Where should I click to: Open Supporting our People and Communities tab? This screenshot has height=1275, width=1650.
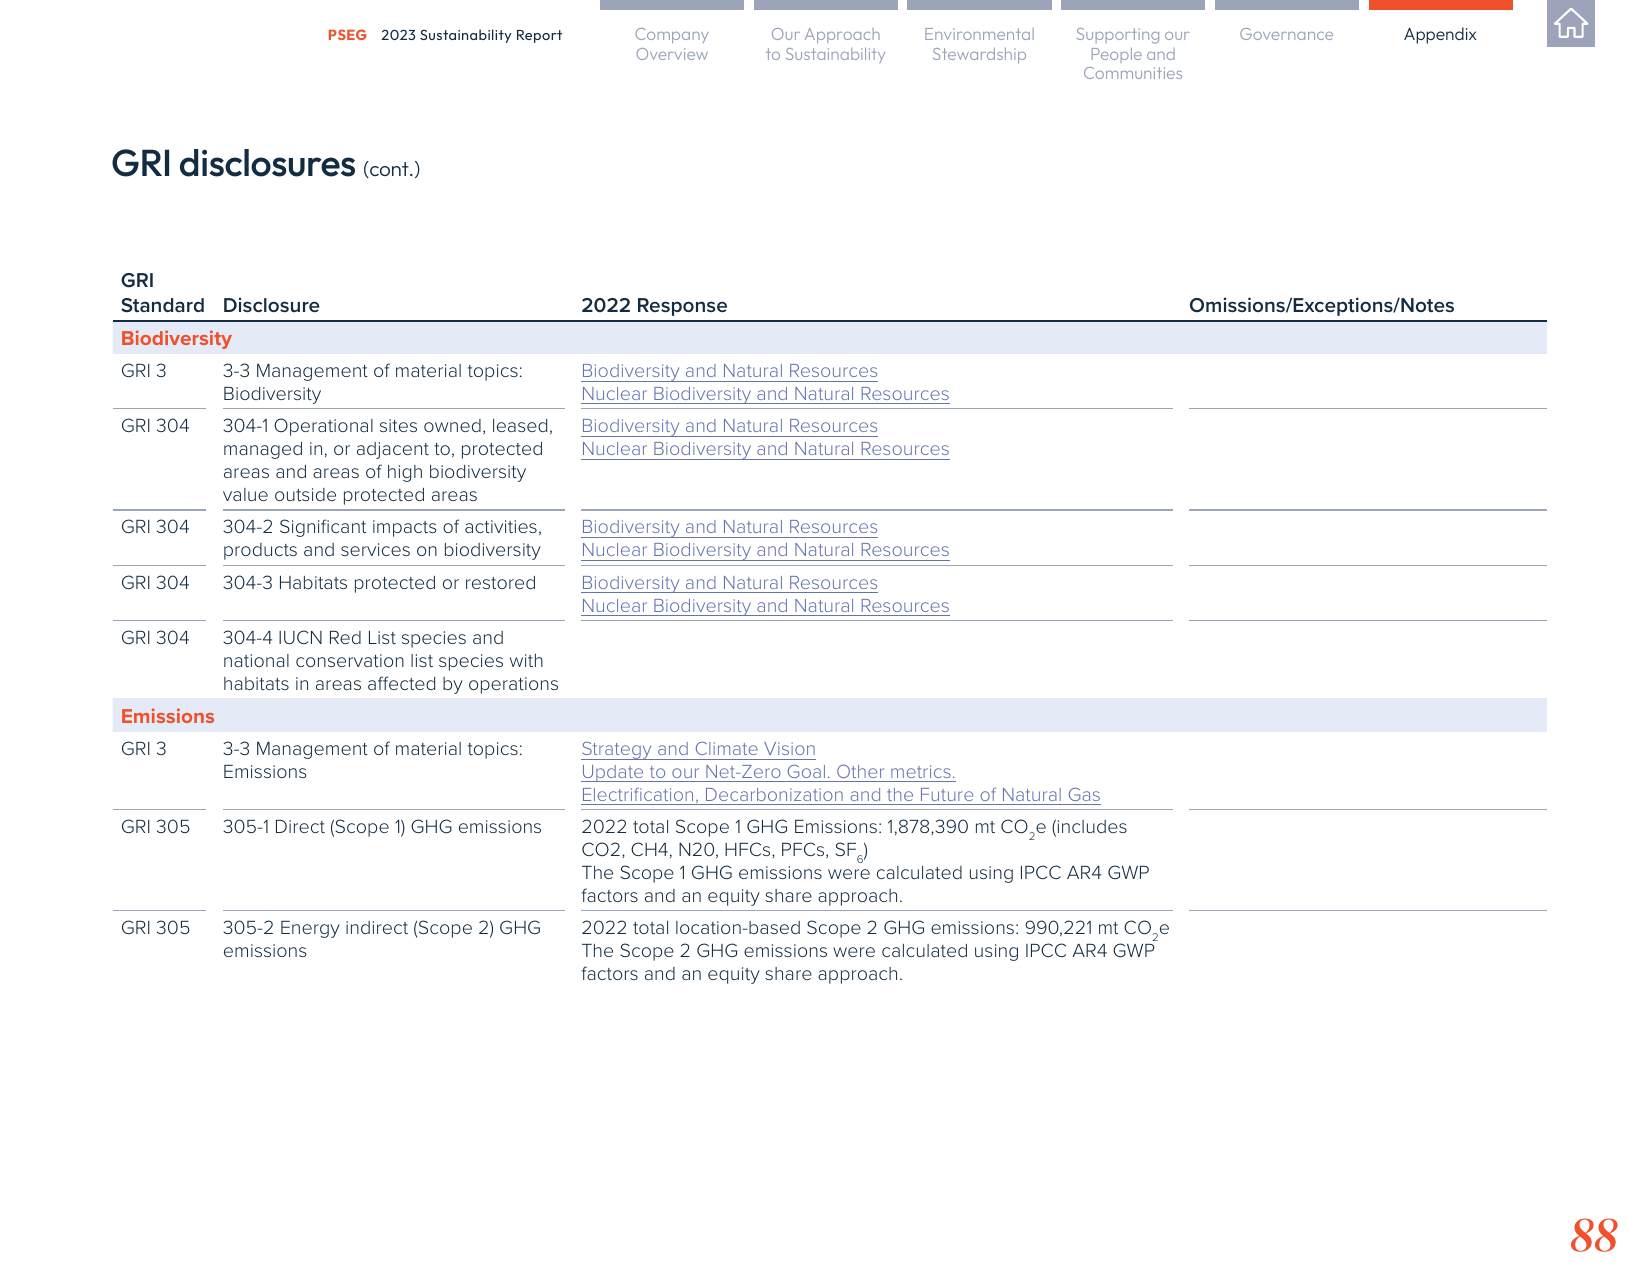click(x=1133, y=54)
